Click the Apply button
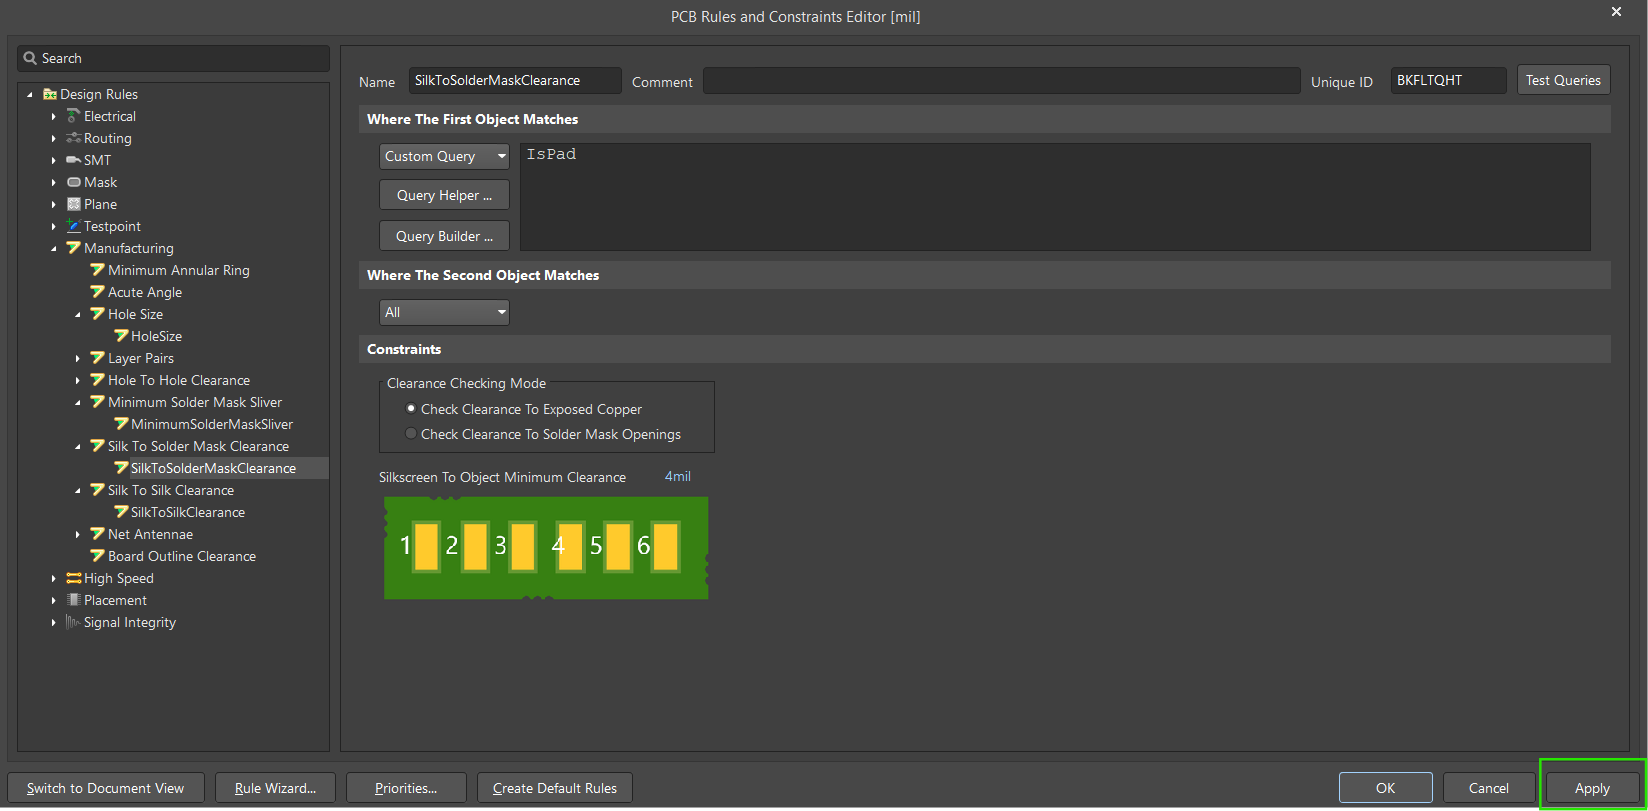The width and height of the screenshot is (1648, 811). [1592, 788]
